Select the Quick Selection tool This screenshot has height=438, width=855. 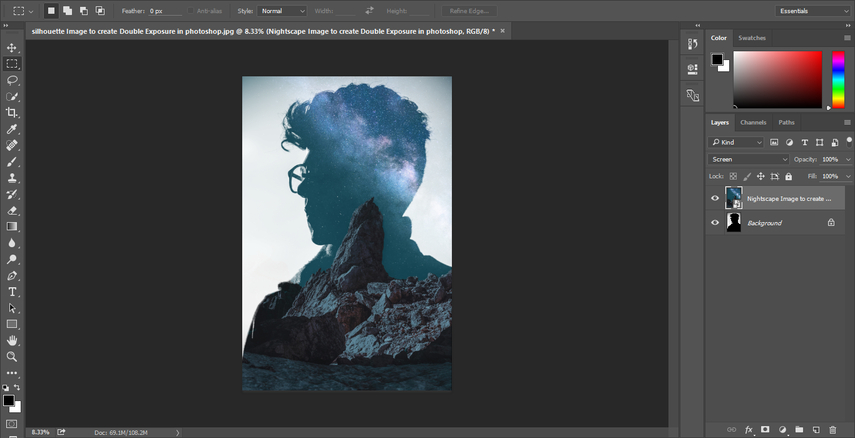click(x=11, y=97)
